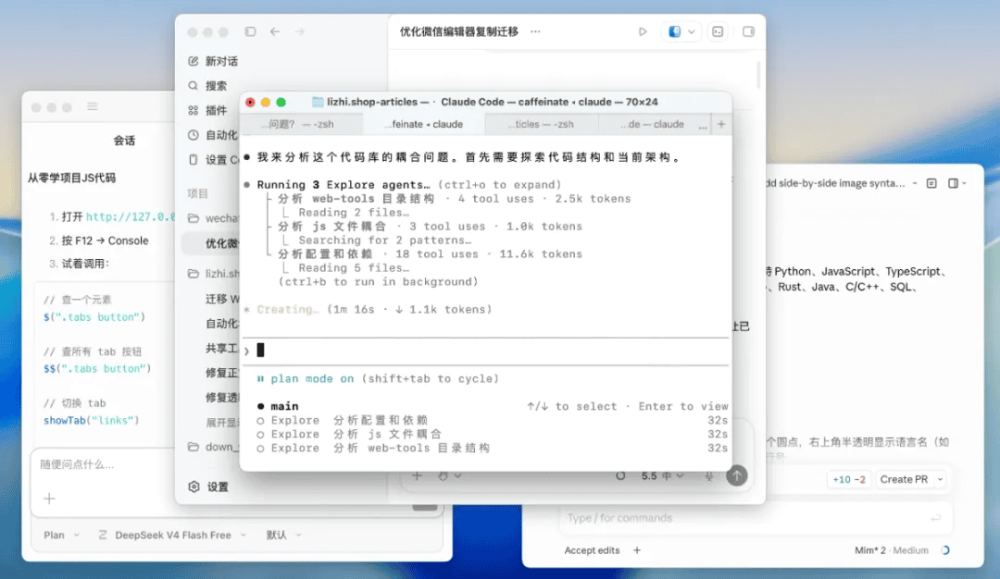
Task: Open the Finder-icon app dropdown
Action: pos(680,31)
